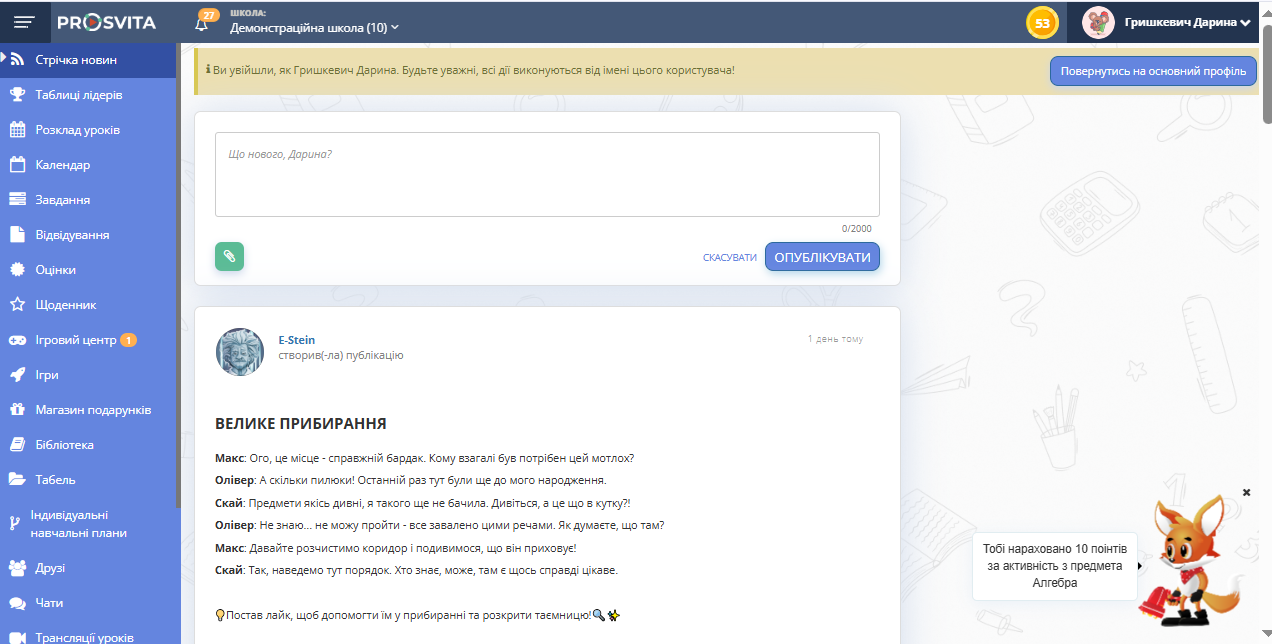Open Розклад уроків in the sidebar

(x=77, y=130)
